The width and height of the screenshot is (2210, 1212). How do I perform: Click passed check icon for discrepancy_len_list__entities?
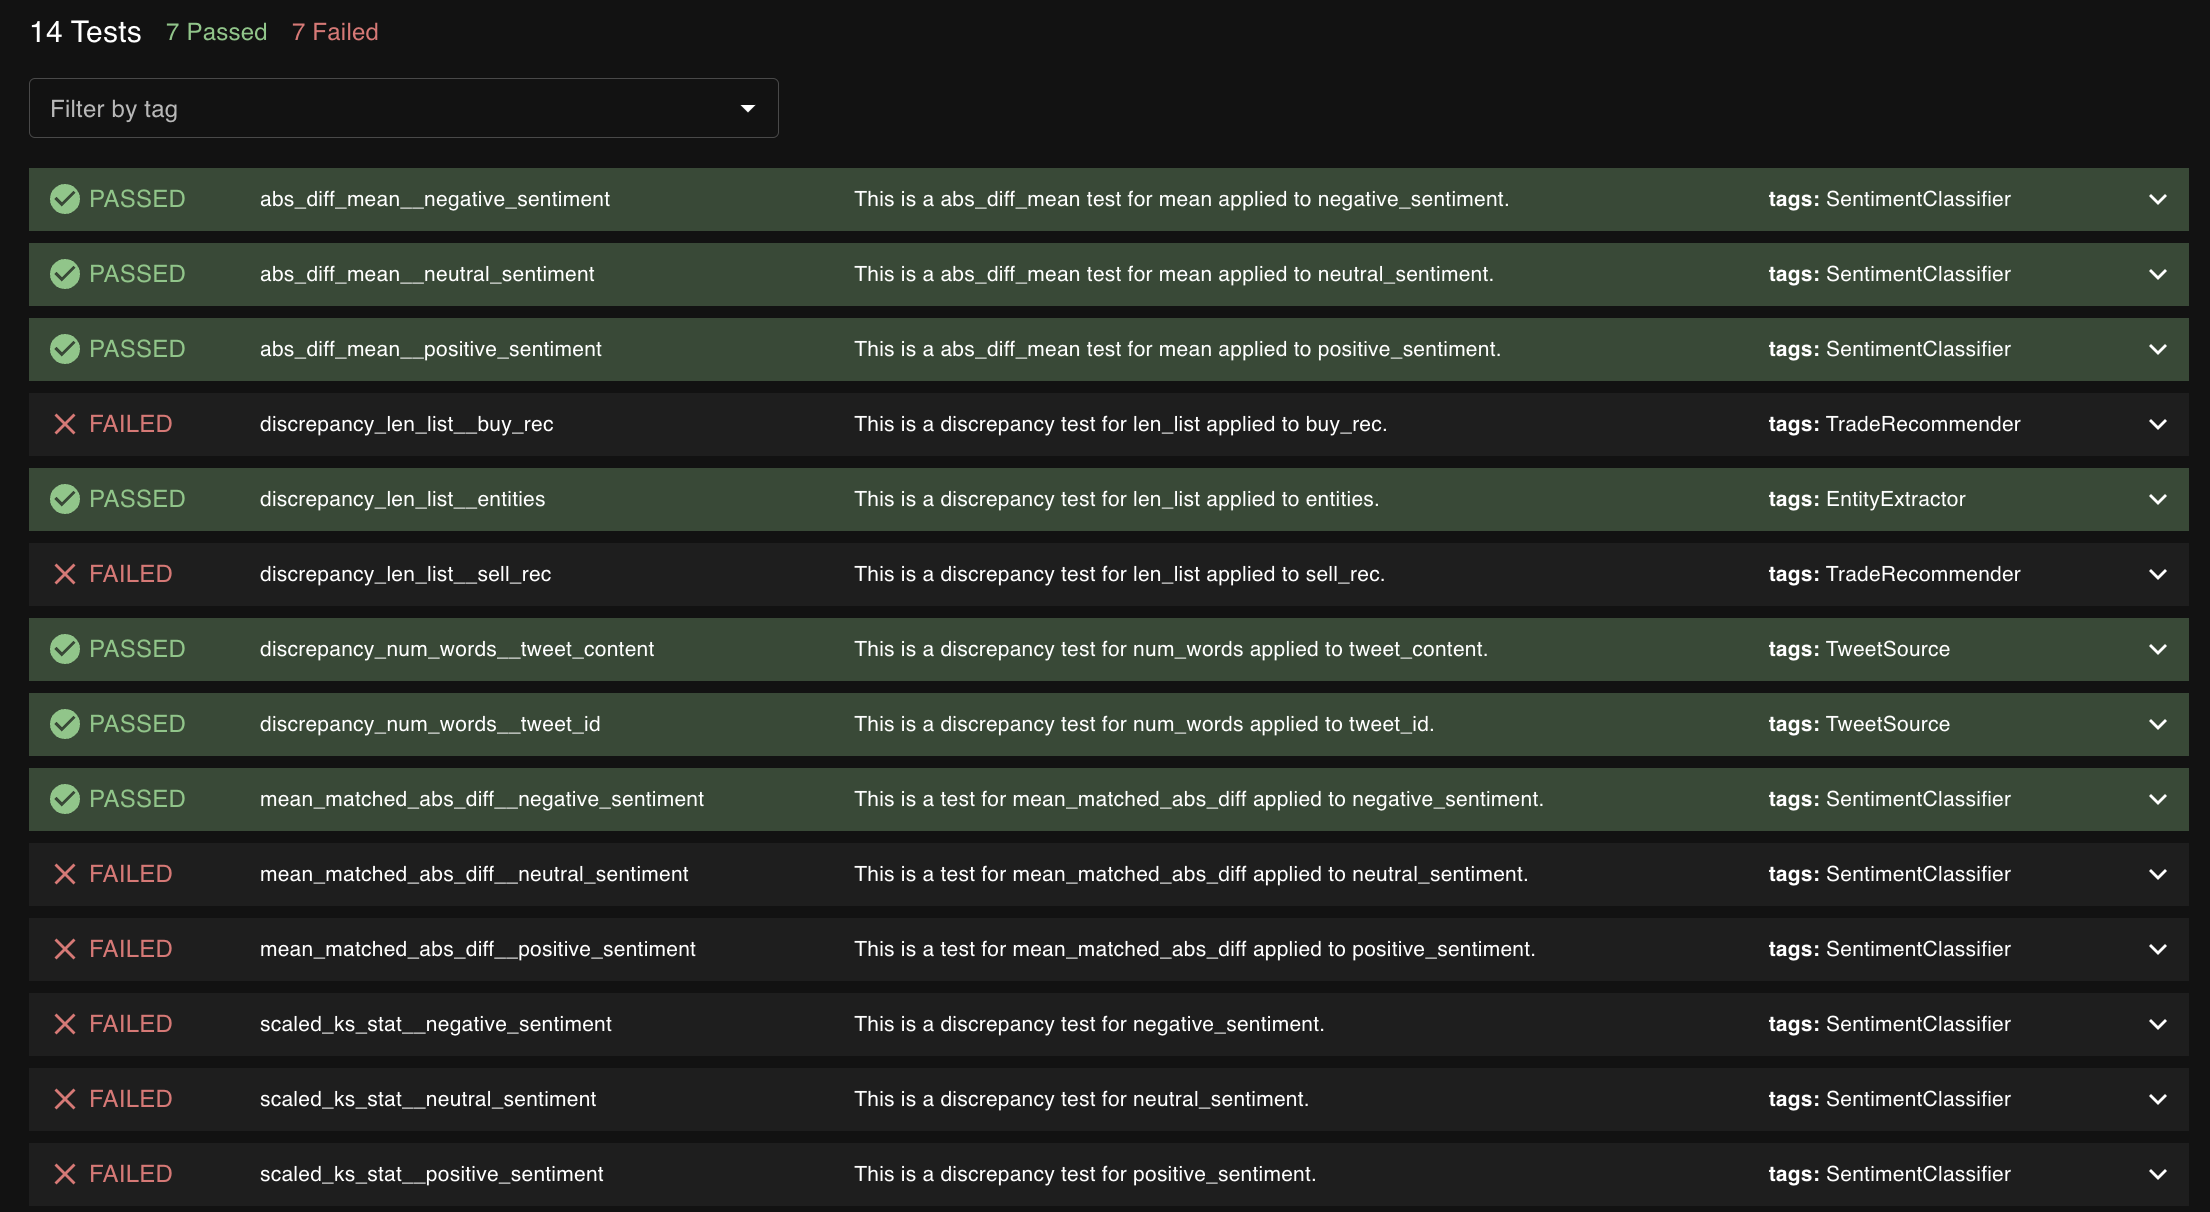(65, 499)
